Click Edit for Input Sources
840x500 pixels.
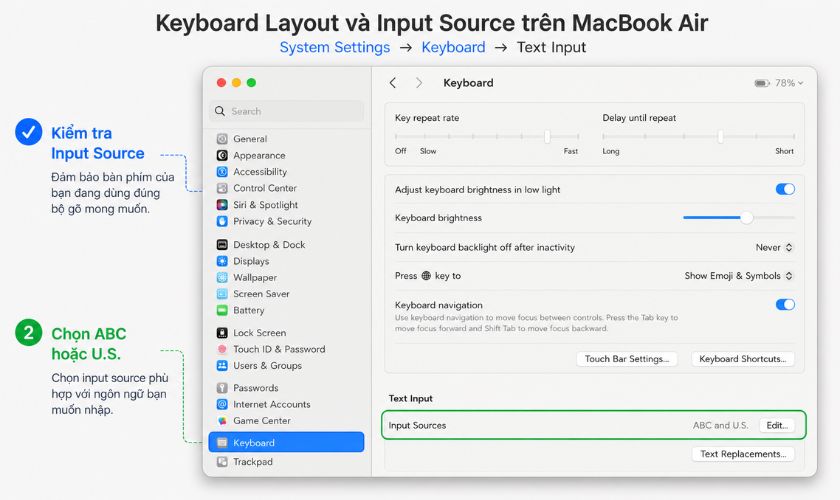[x=777, y=426]
